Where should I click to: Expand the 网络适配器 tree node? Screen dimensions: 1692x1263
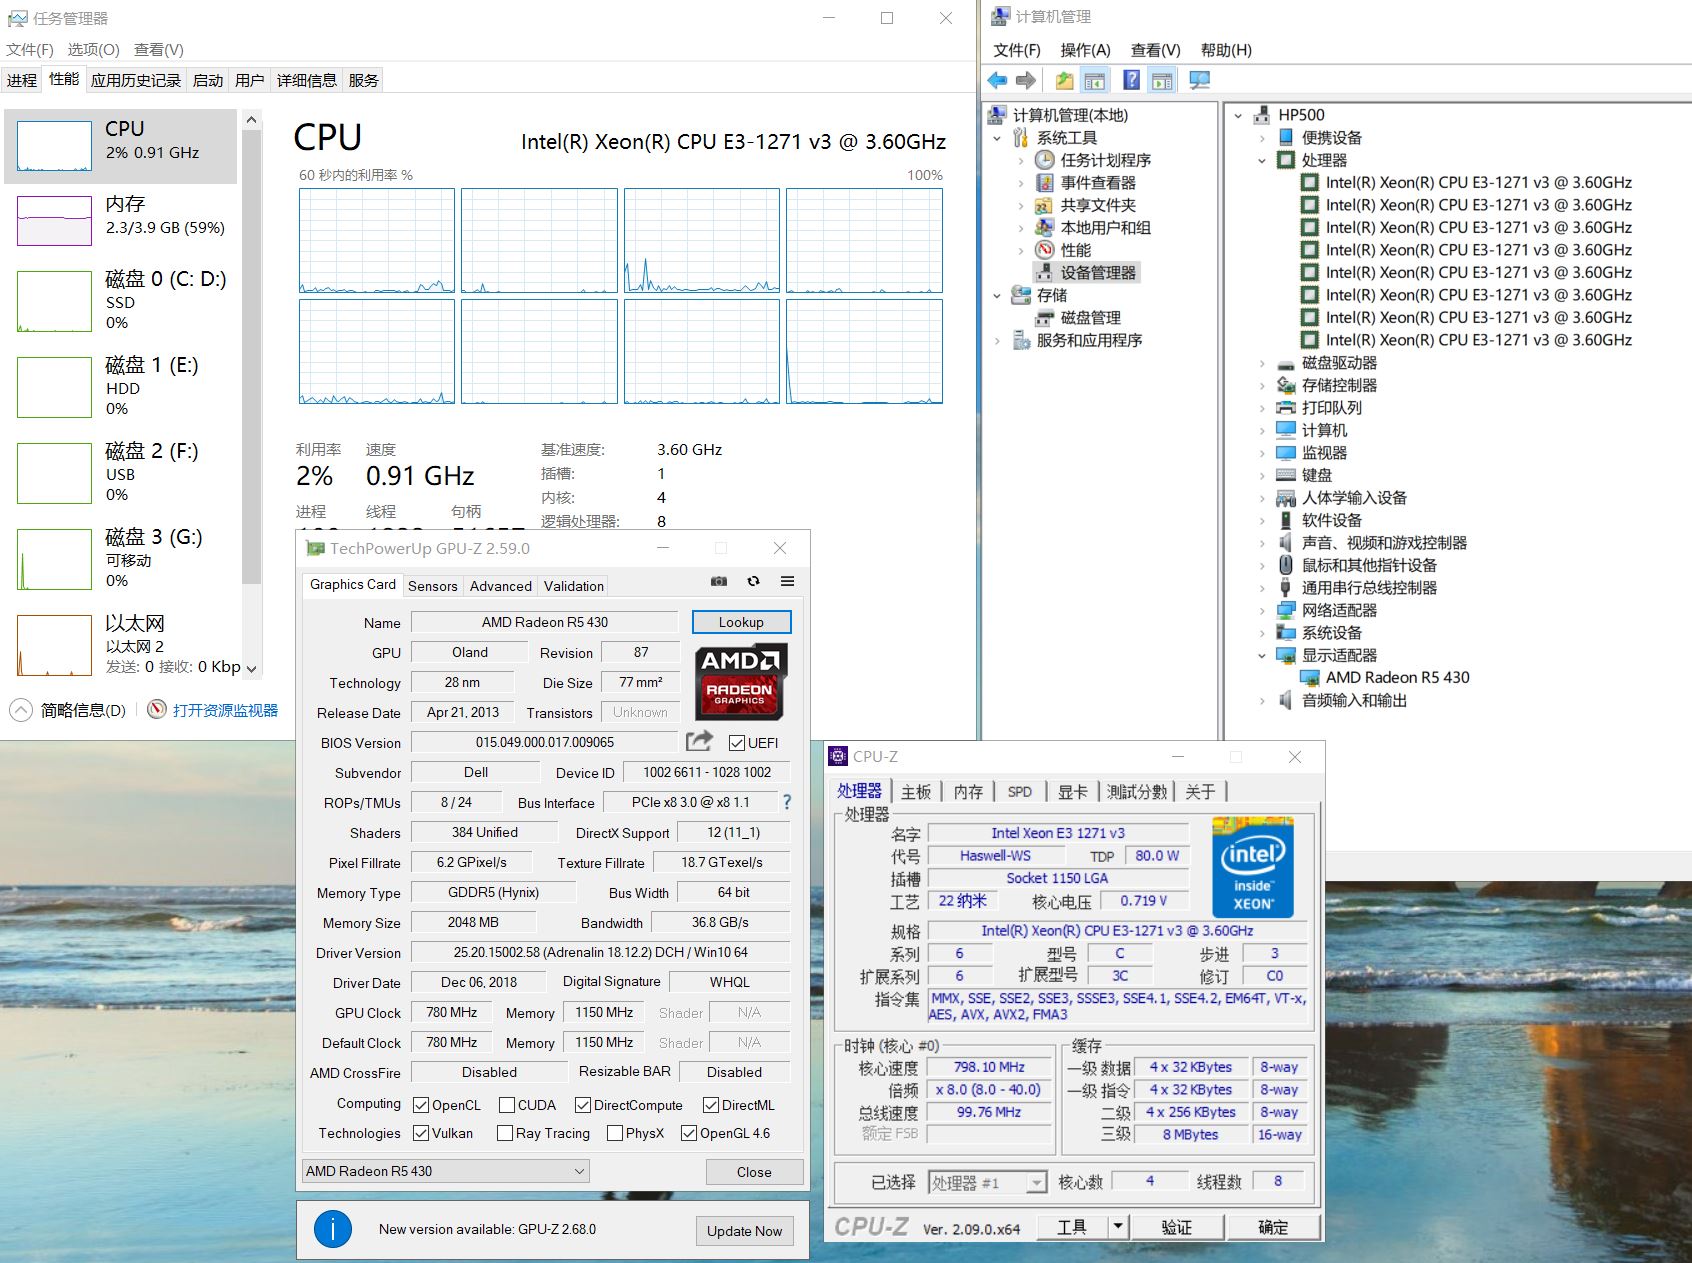click(1262, 611)
